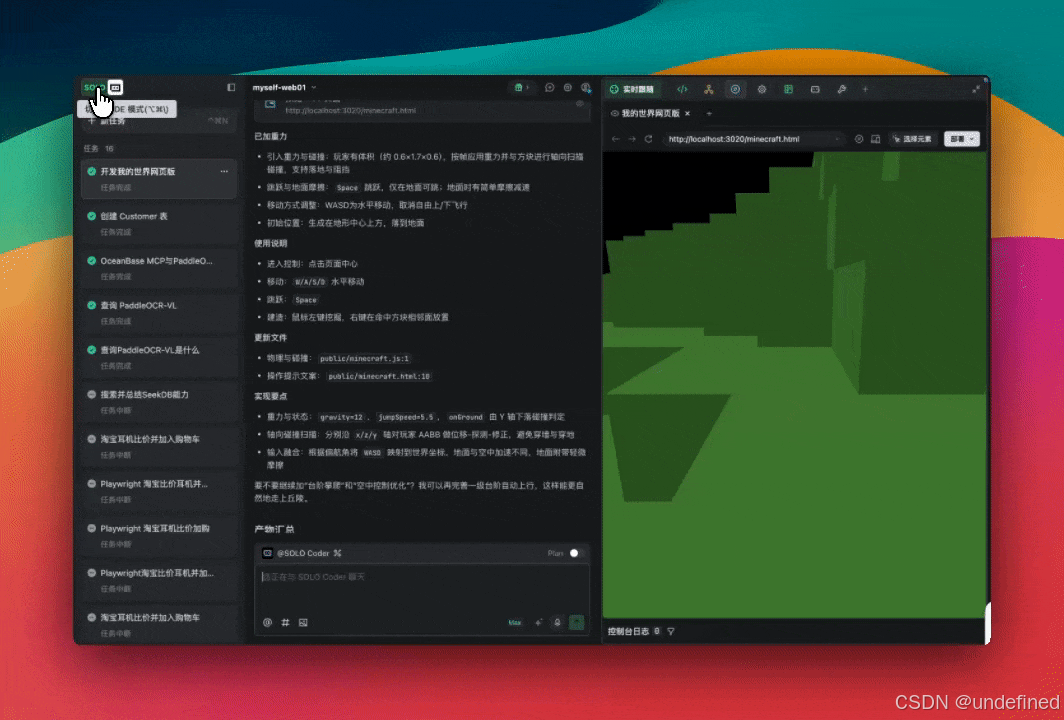Click the file link public/minecraft.js:1
Image resolution: width=1064 pixels, height=720 pixels.
tap(364, 358)
